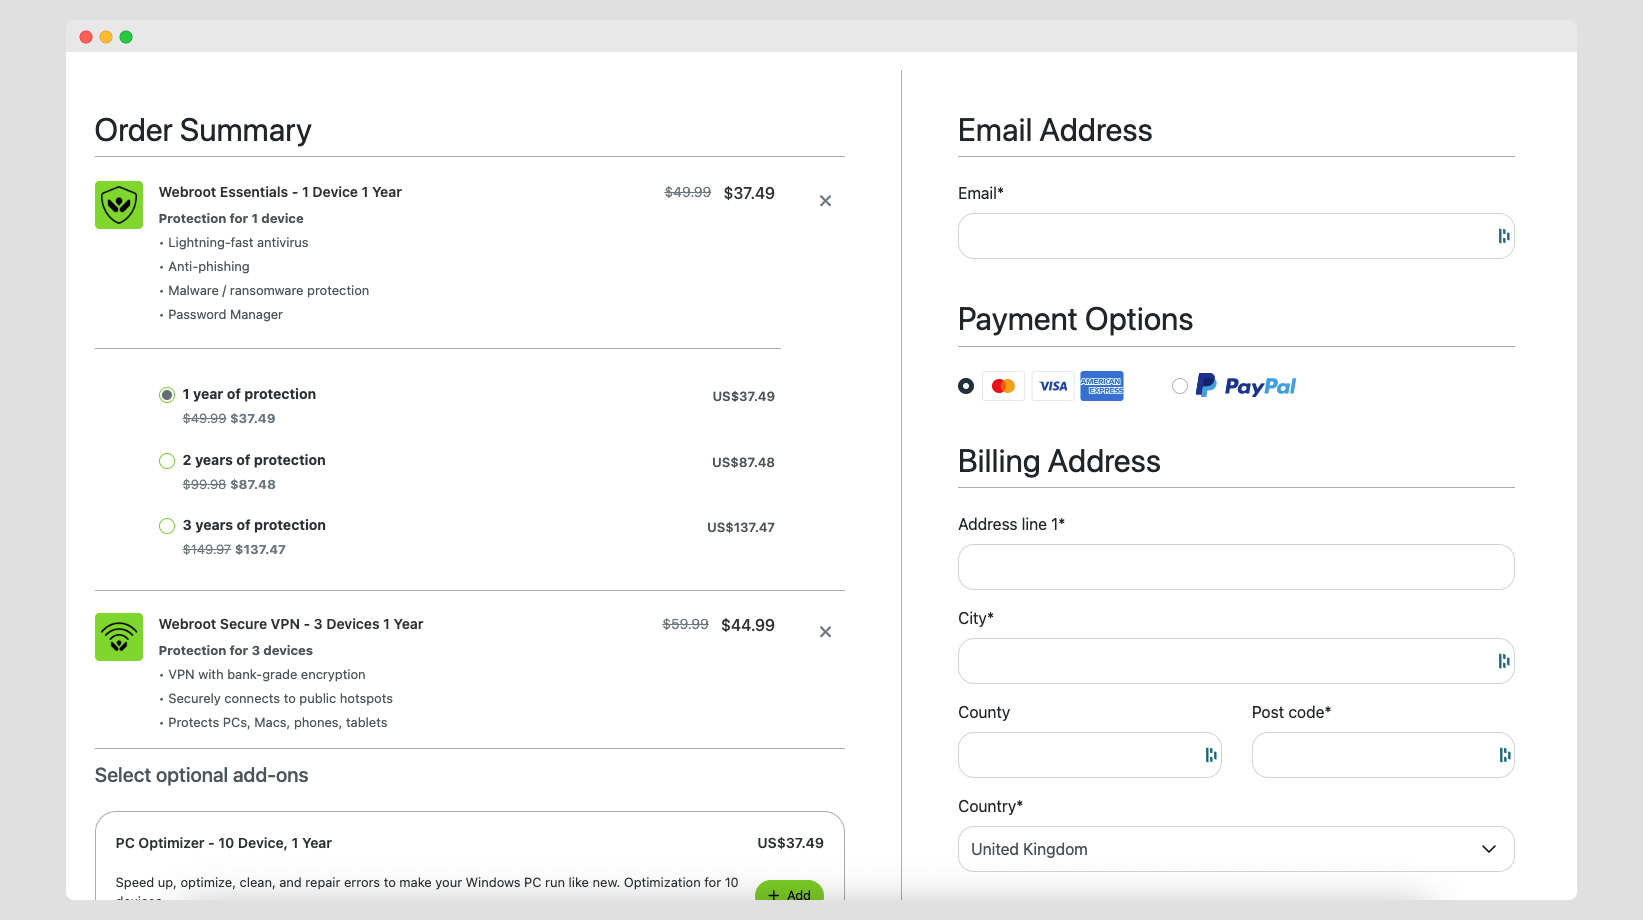The height and width of the screenshot is (920, 1643).
Task: Click the 'Webroot Secure VPN - 3 Devices 1 Year' title
Action: click(291, 624)
